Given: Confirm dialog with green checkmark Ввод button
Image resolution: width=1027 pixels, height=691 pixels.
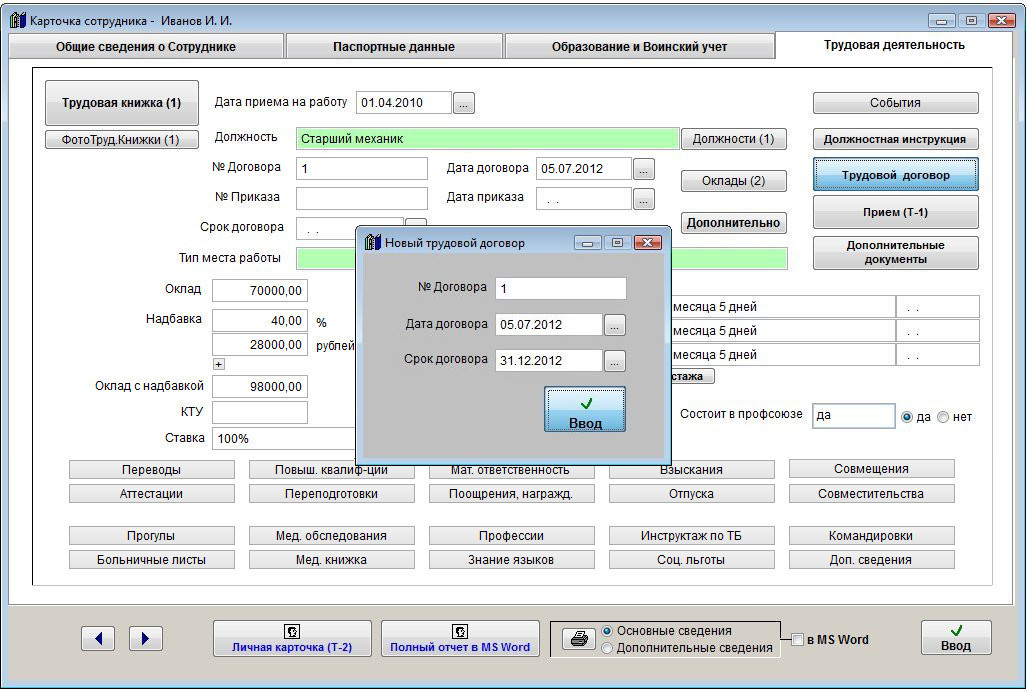Looking at the screenshot, I should (x=585, y=410).
